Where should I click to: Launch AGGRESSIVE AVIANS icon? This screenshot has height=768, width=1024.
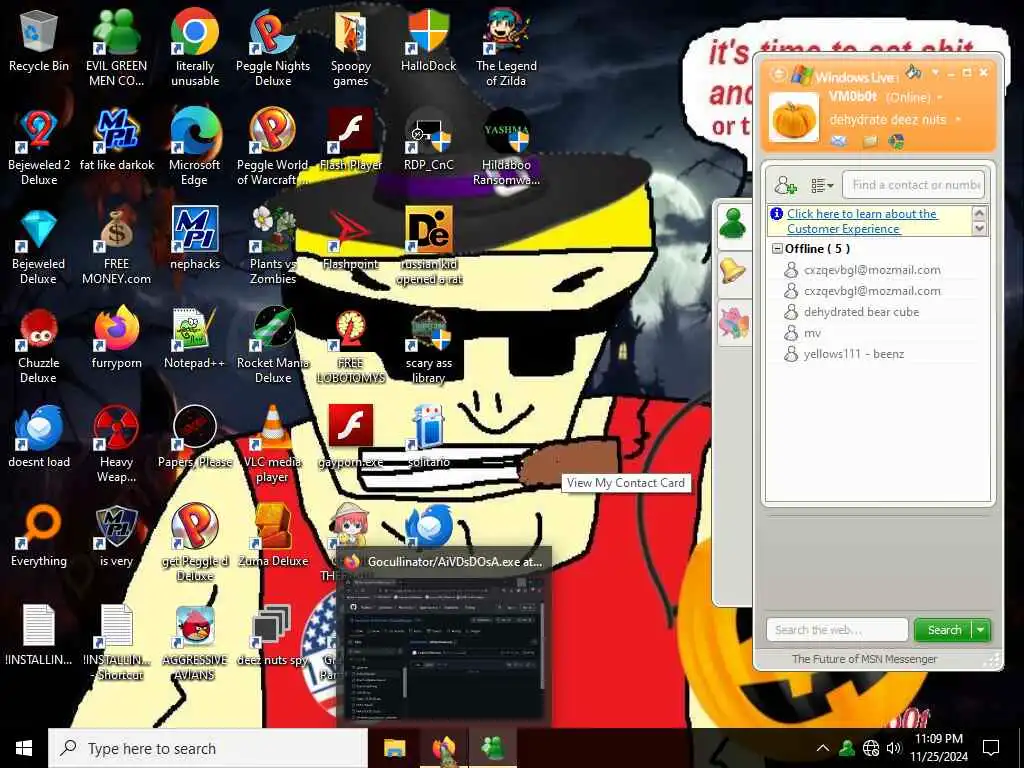[x=195, y=641]
